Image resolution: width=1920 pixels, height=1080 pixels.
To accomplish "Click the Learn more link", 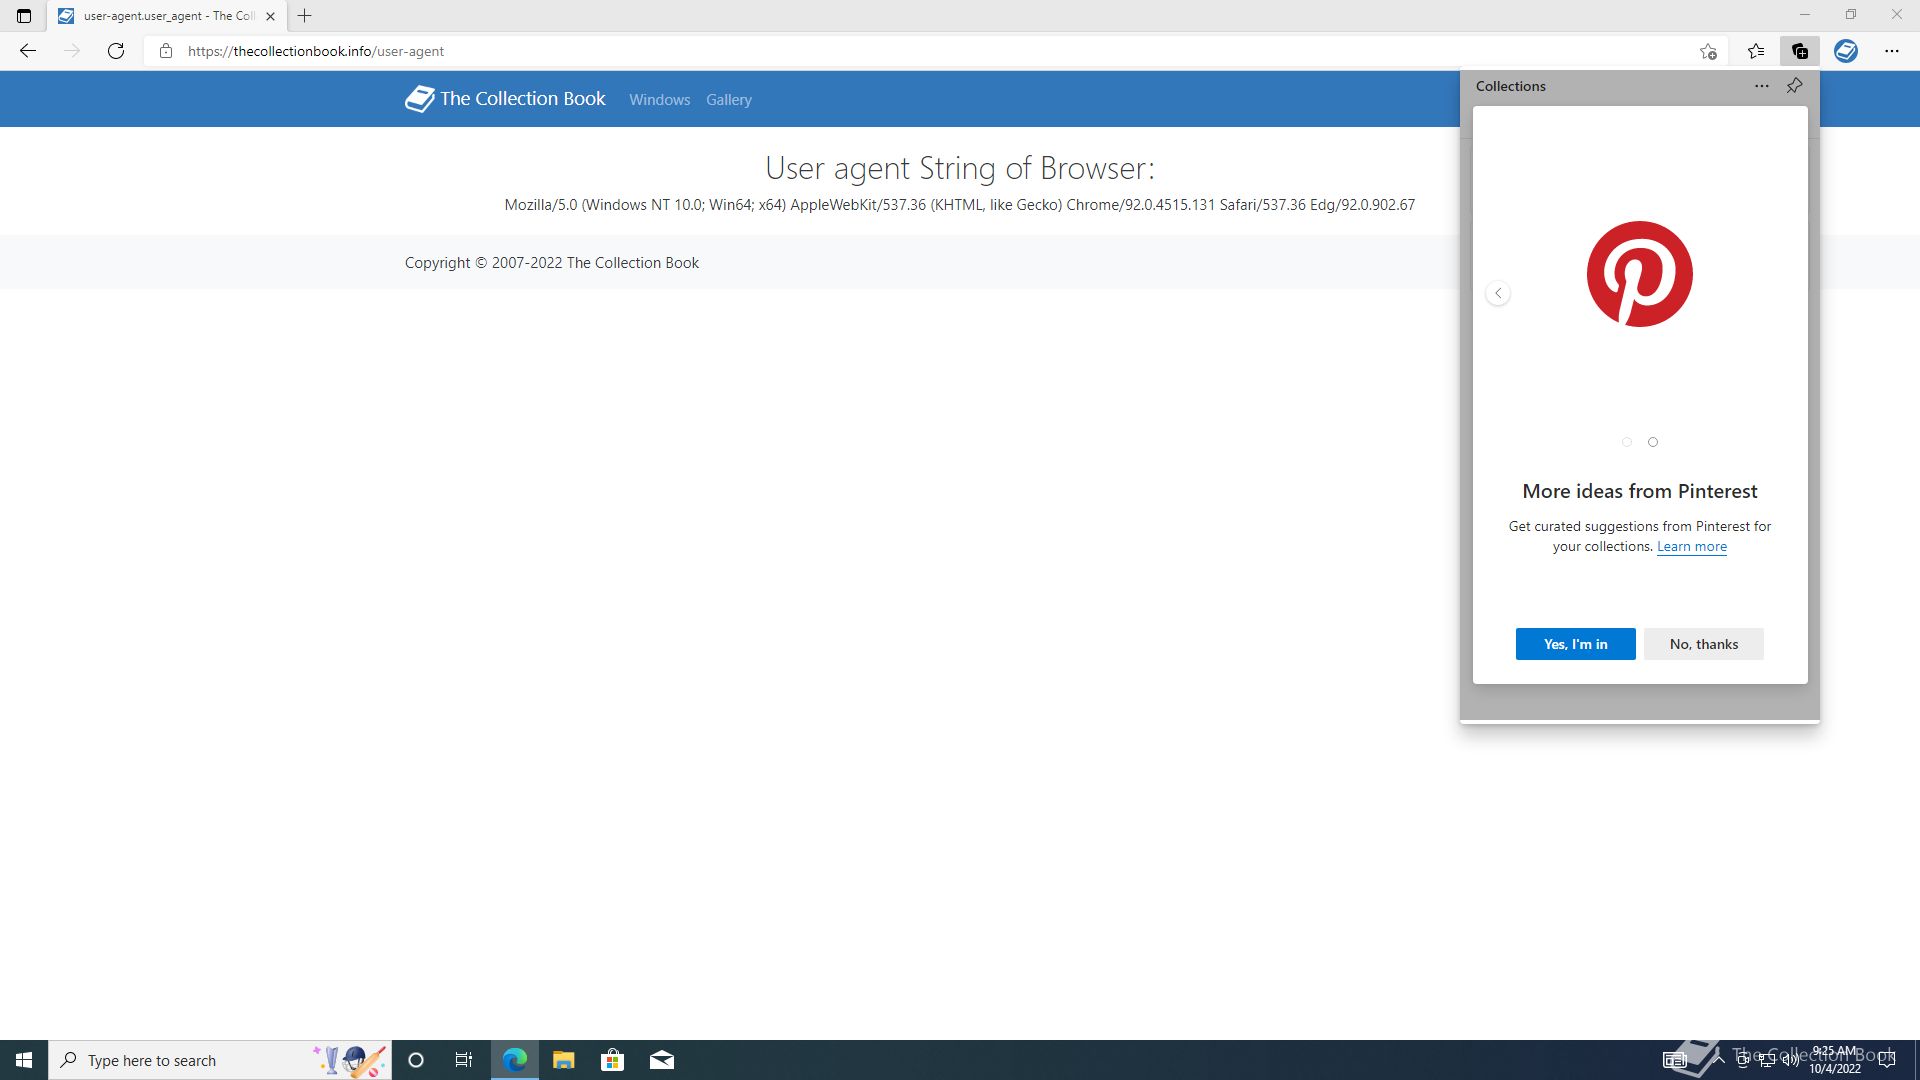I will [x=1691, y=547].
